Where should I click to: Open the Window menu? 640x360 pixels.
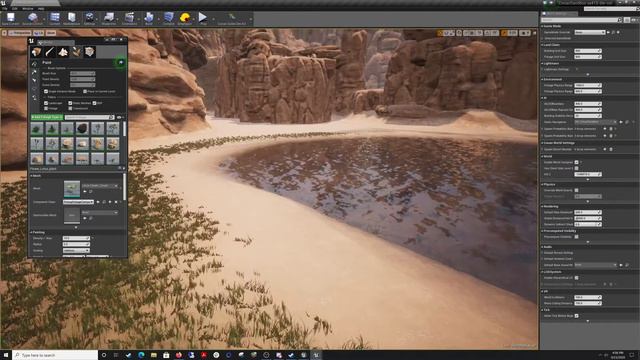[27, 8]
